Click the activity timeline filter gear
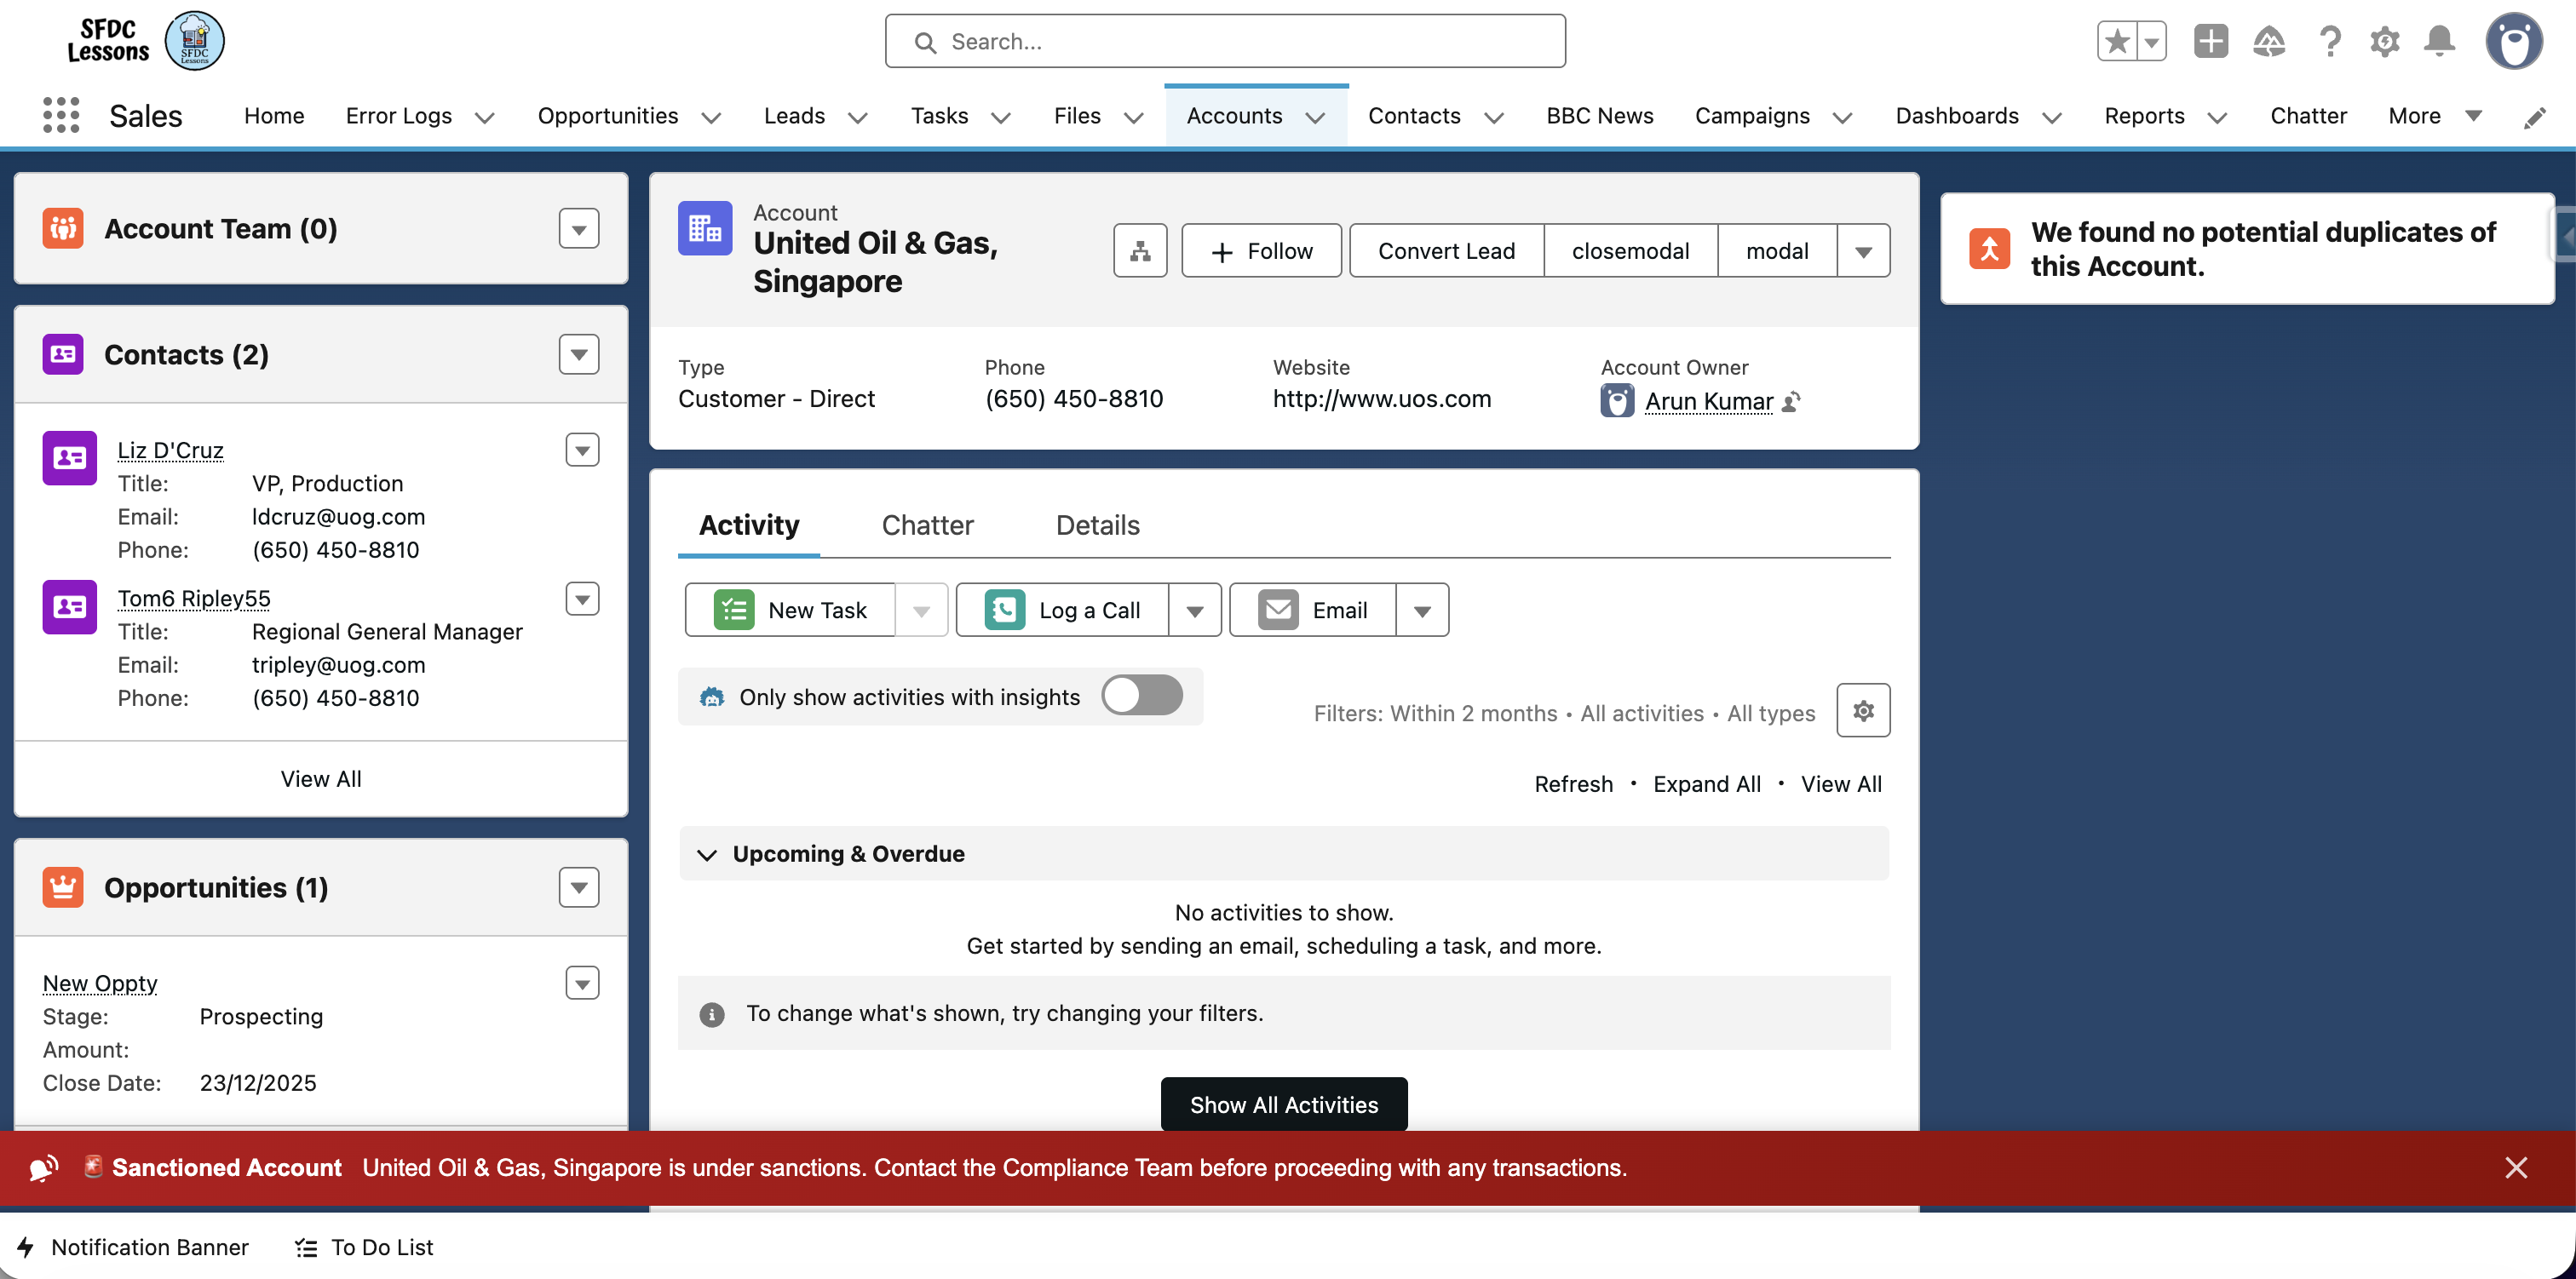 click(x=1863, y=711)
